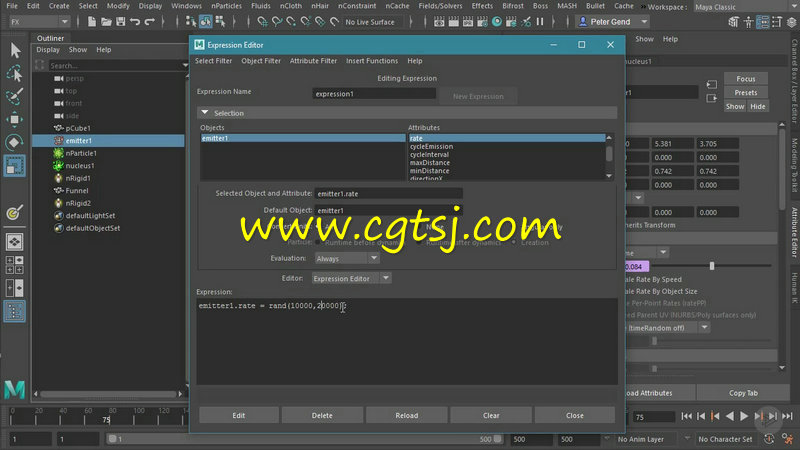The width and height of the screenshot is (800, 450).
Task: Click the pause Viewport icon
Action: click(540, 21)
